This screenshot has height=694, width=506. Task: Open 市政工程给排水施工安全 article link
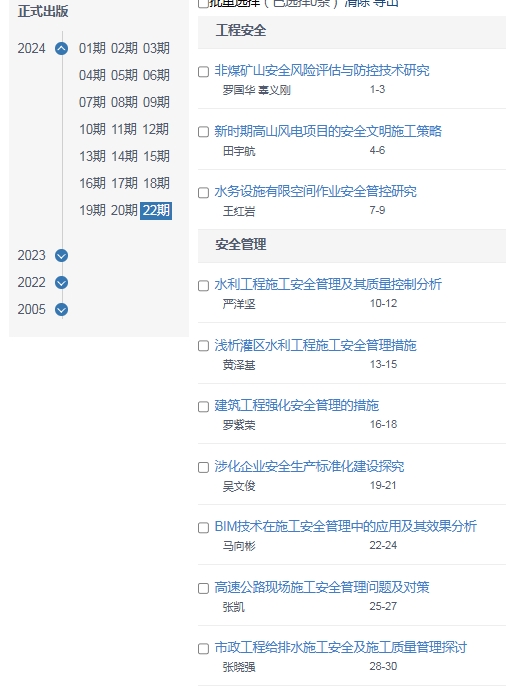(x=341, y=647)
